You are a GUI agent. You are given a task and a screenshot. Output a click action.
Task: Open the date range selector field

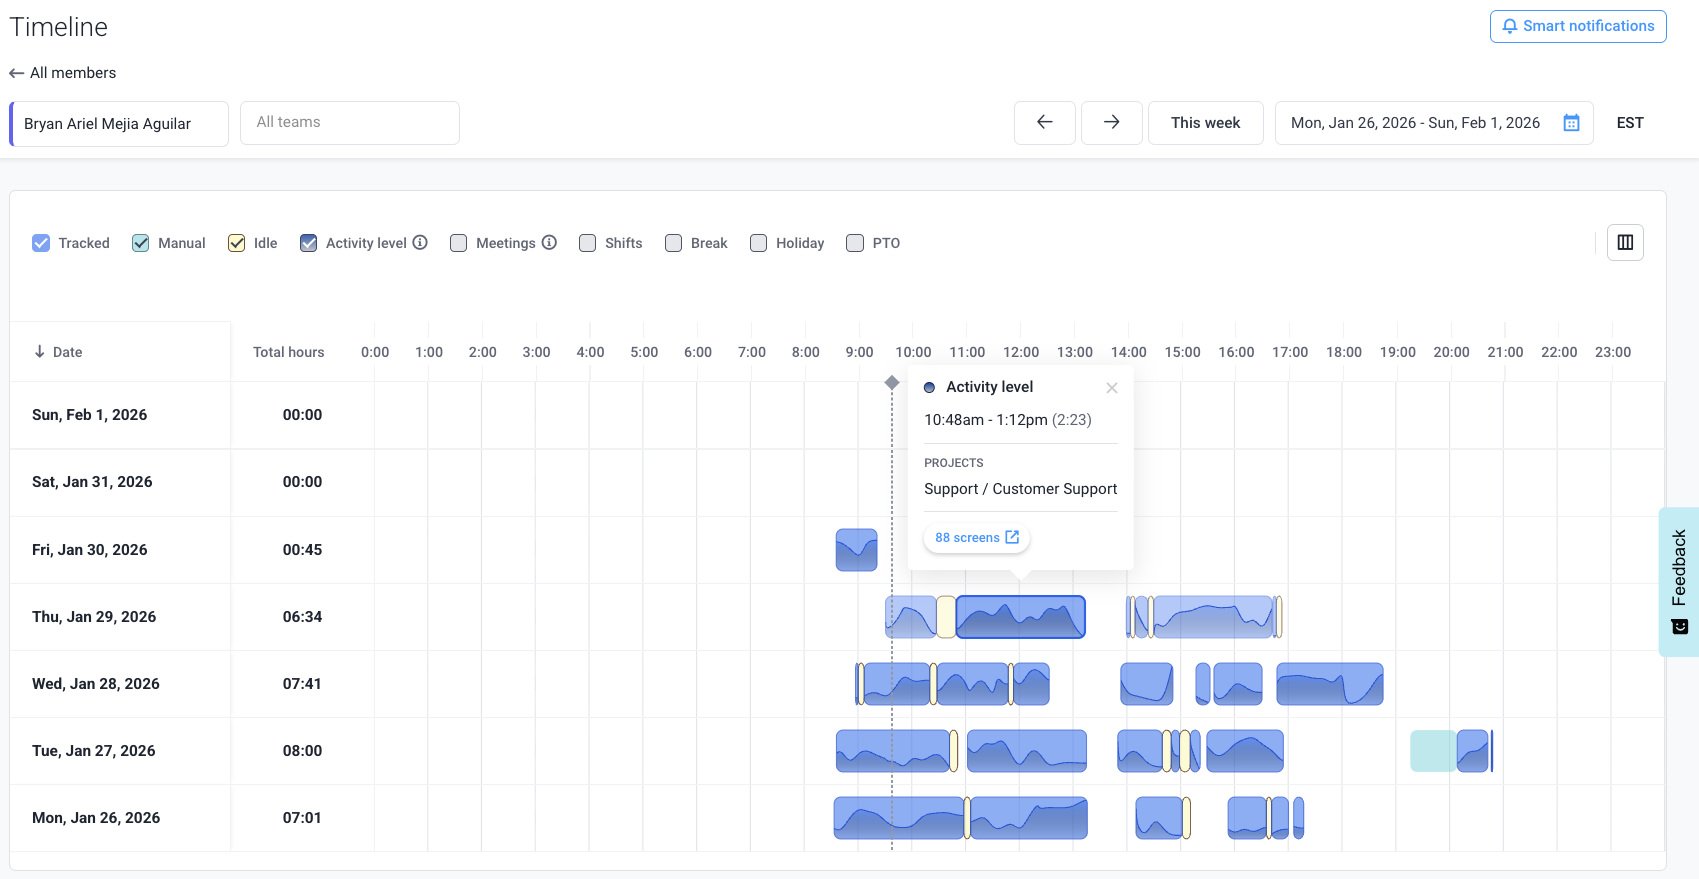coord(1414,123)
